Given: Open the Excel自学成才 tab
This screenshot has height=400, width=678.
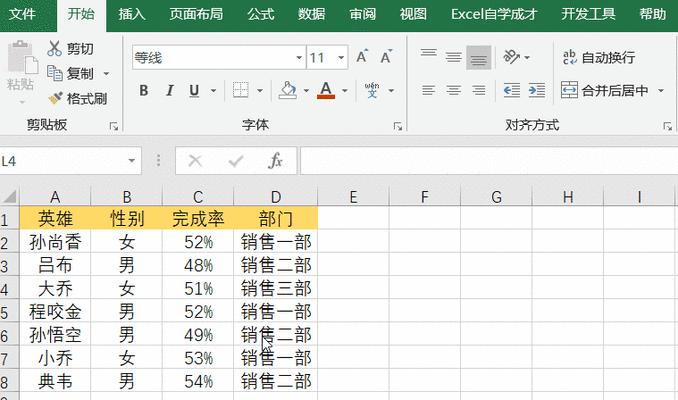Looking at the screenshot, I should (x=494, y=14).
